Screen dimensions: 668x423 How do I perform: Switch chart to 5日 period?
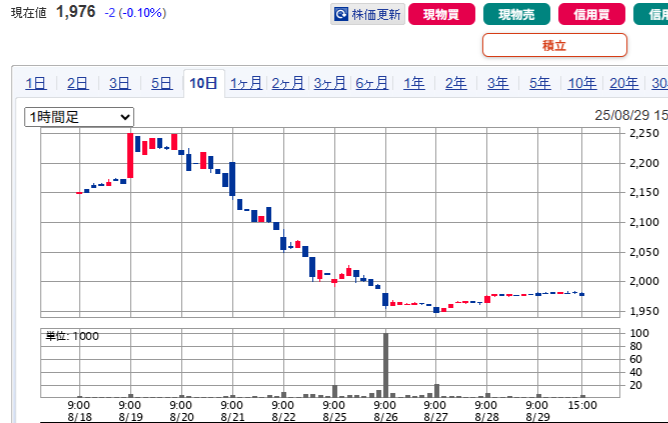[161, 83]
